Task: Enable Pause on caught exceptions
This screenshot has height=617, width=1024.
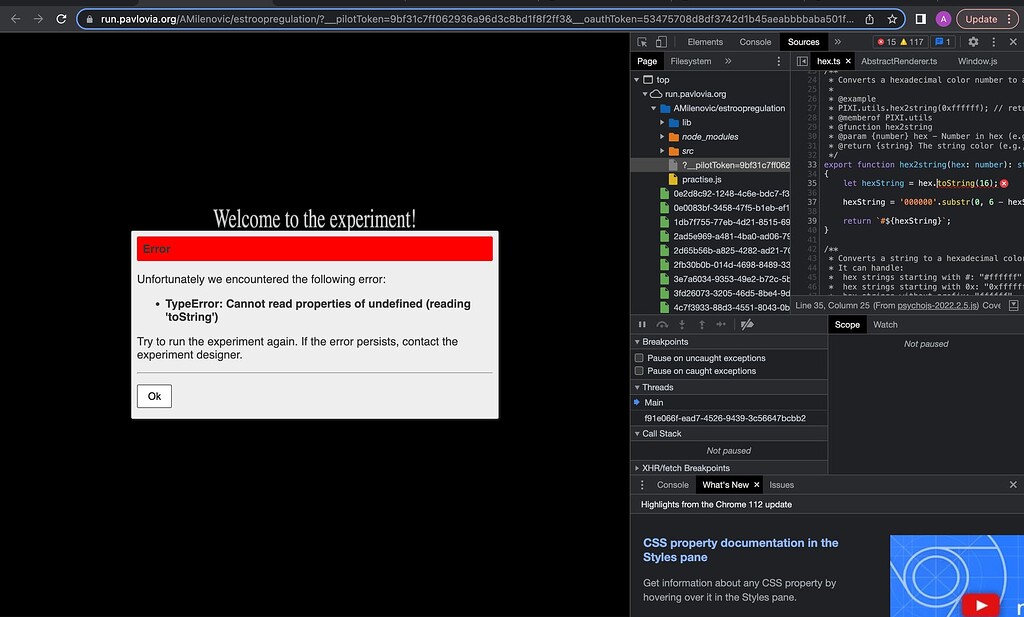Action: click(638, 371)
